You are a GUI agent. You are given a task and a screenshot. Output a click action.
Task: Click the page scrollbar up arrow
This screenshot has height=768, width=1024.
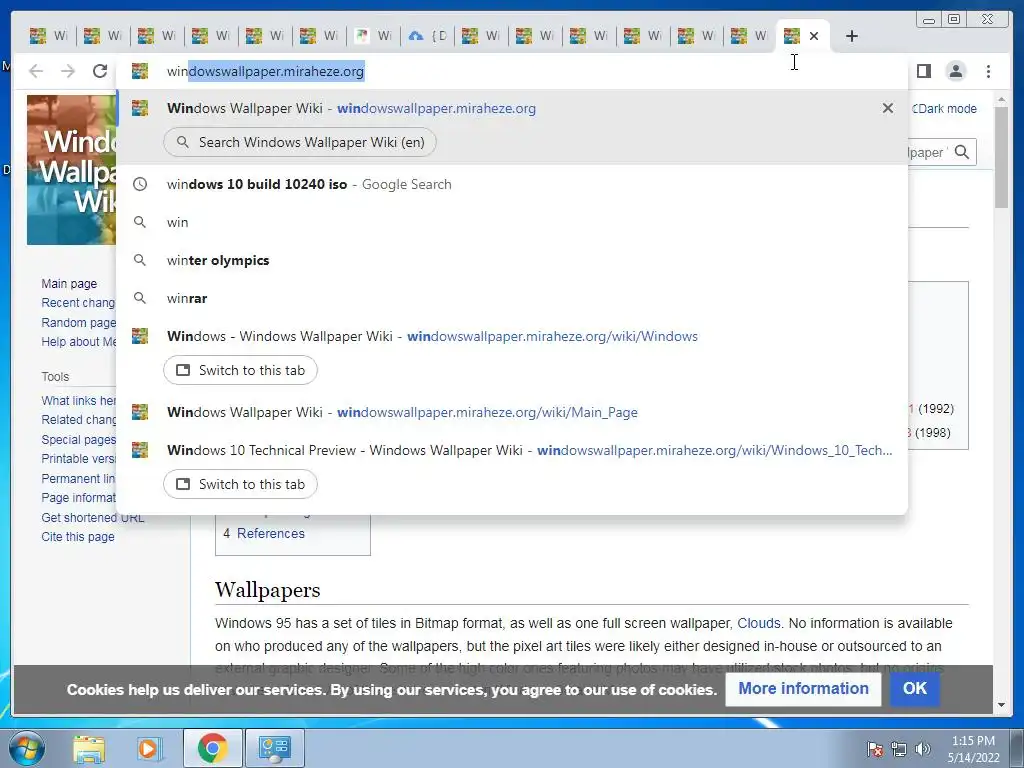tap(1001, 100)
